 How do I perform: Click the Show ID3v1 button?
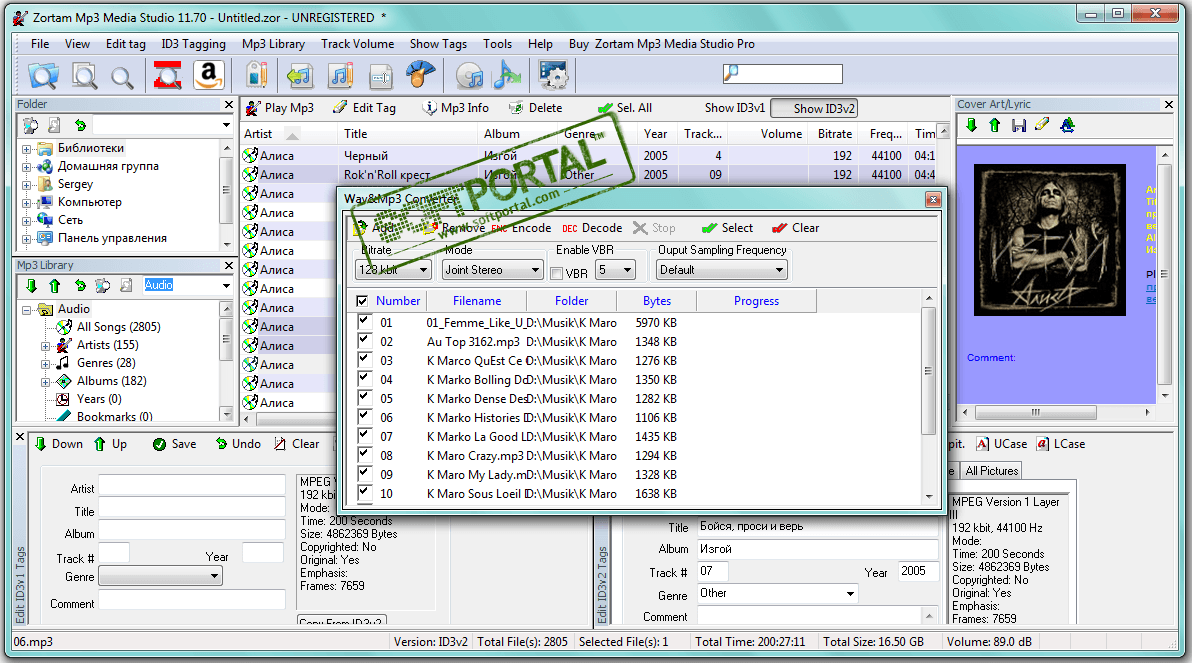(x=734, y=108)
